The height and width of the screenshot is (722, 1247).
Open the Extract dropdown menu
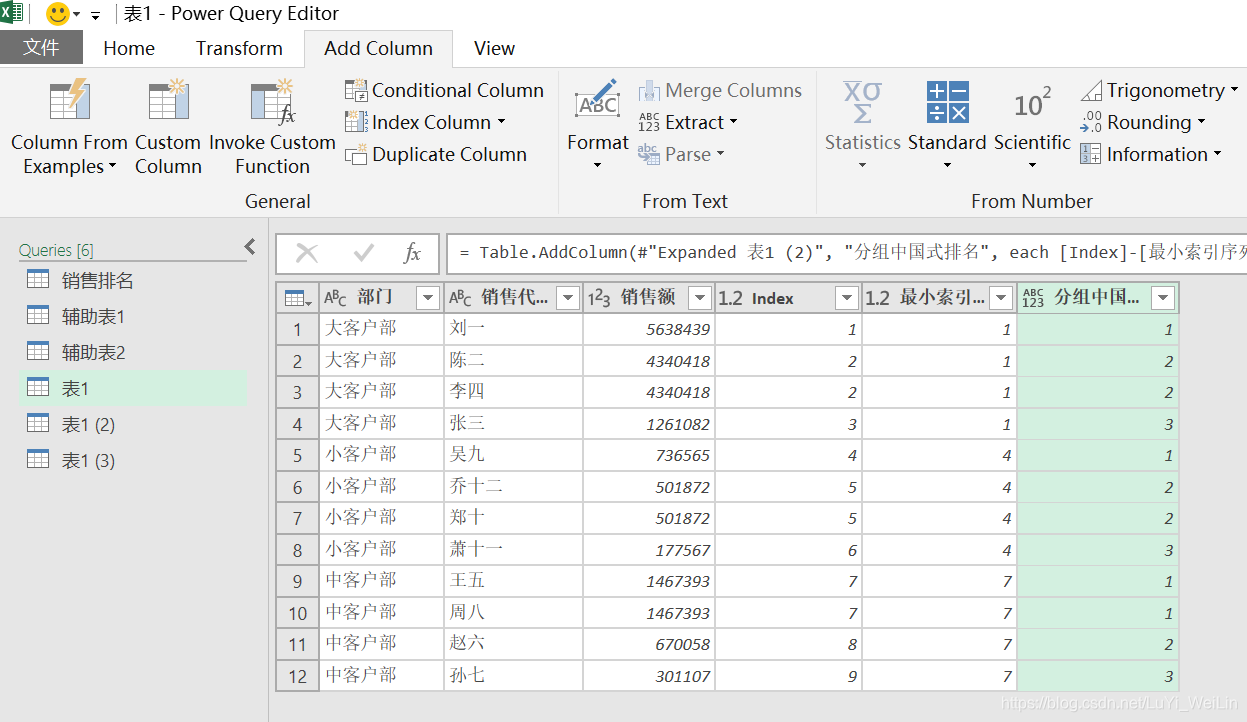click(733, 122)
